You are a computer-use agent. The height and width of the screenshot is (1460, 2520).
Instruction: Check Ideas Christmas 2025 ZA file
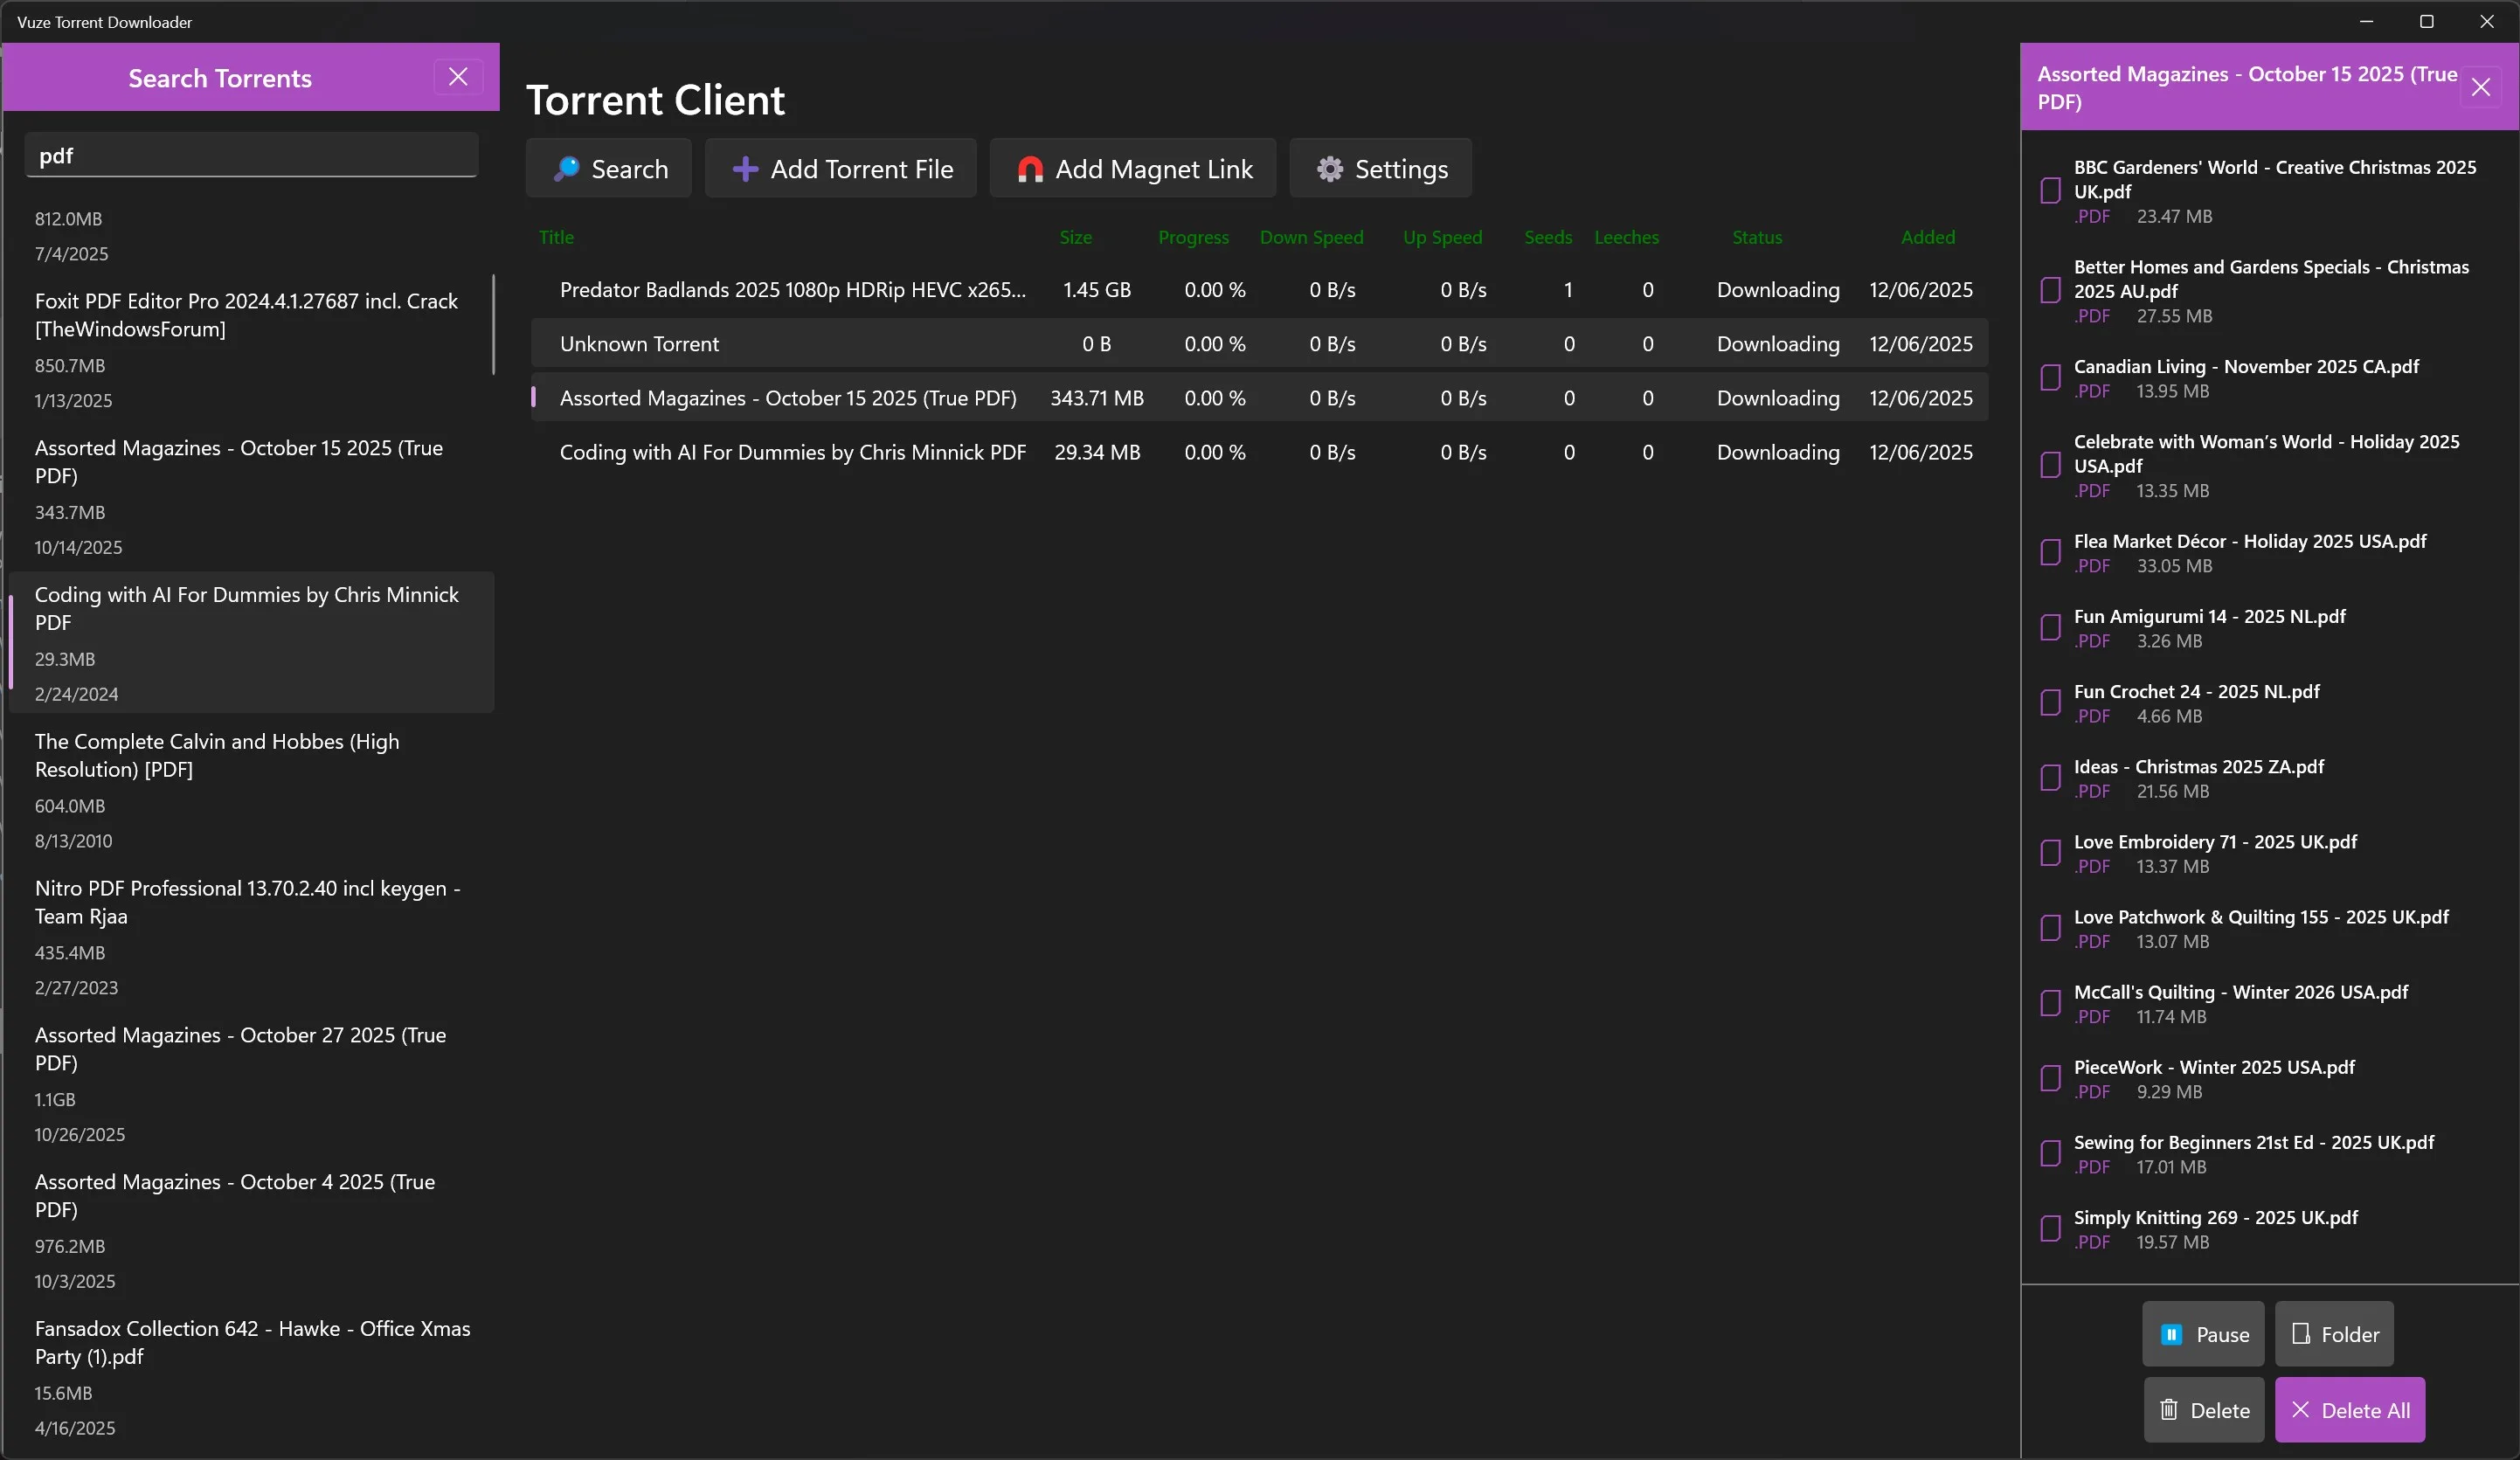pos(2050,778)
